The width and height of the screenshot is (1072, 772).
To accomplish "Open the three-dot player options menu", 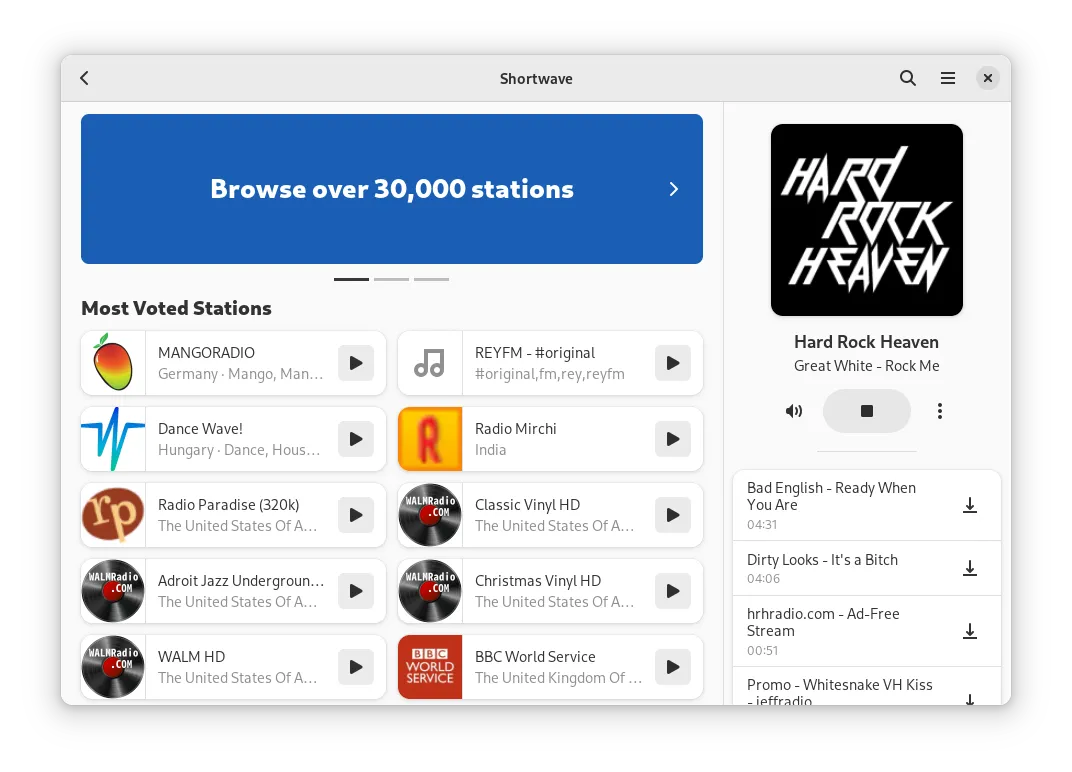I will pyautogui.click(x=939, y=411).
